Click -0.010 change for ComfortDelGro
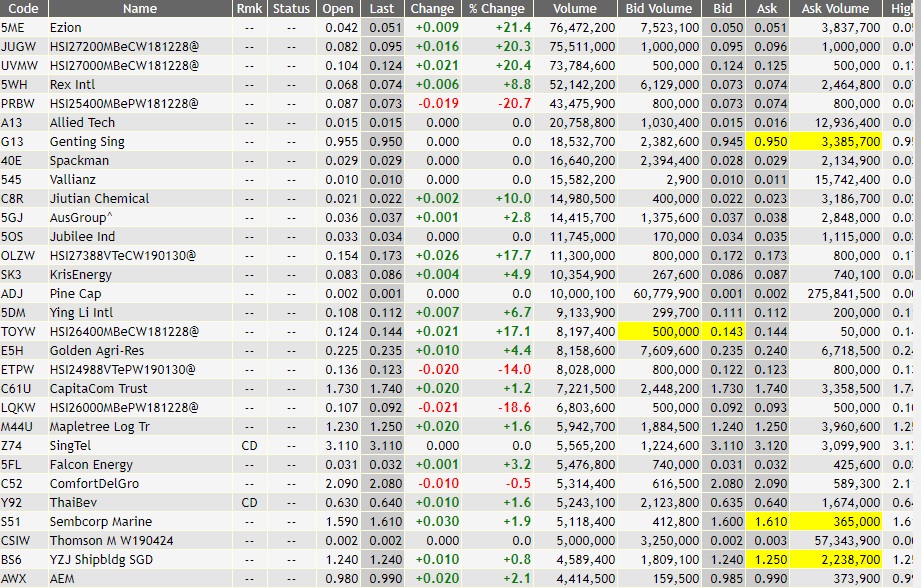 [437, 484]
